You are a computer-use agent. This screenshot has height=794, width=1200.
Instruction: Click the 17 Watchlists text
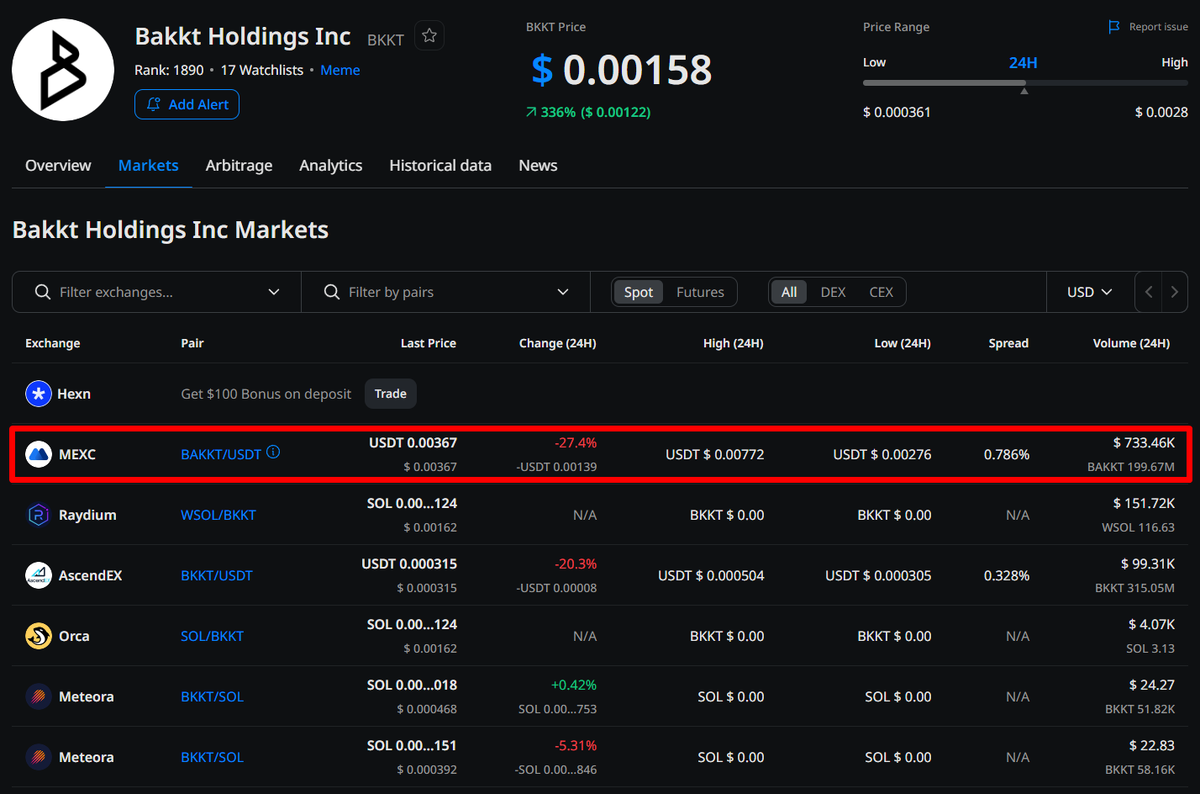click(262, 70)
